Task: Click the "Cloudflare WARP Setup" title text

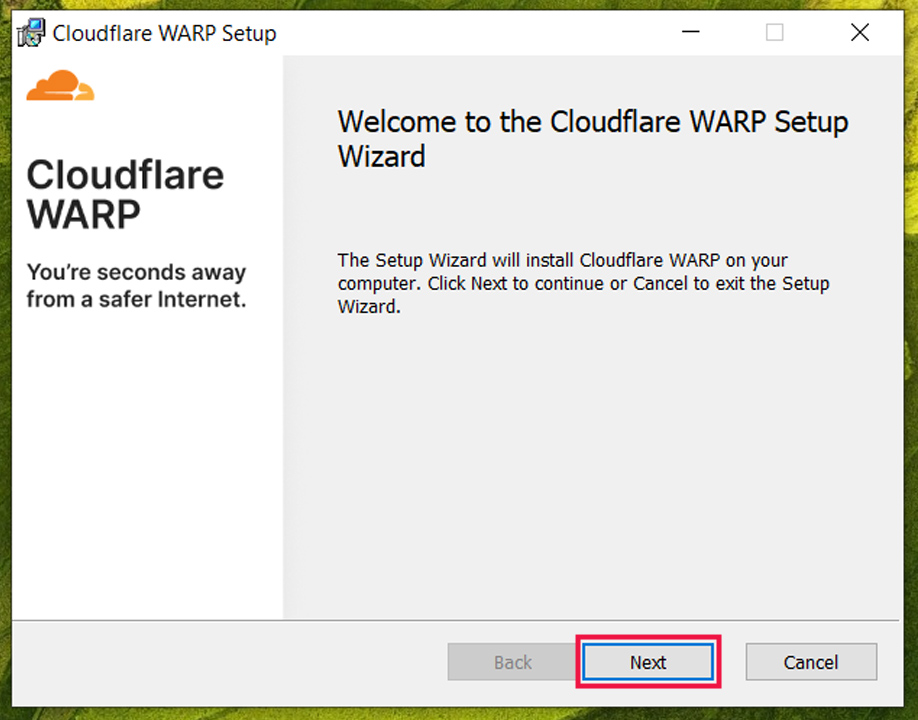Action: click(x=165, y=33)
